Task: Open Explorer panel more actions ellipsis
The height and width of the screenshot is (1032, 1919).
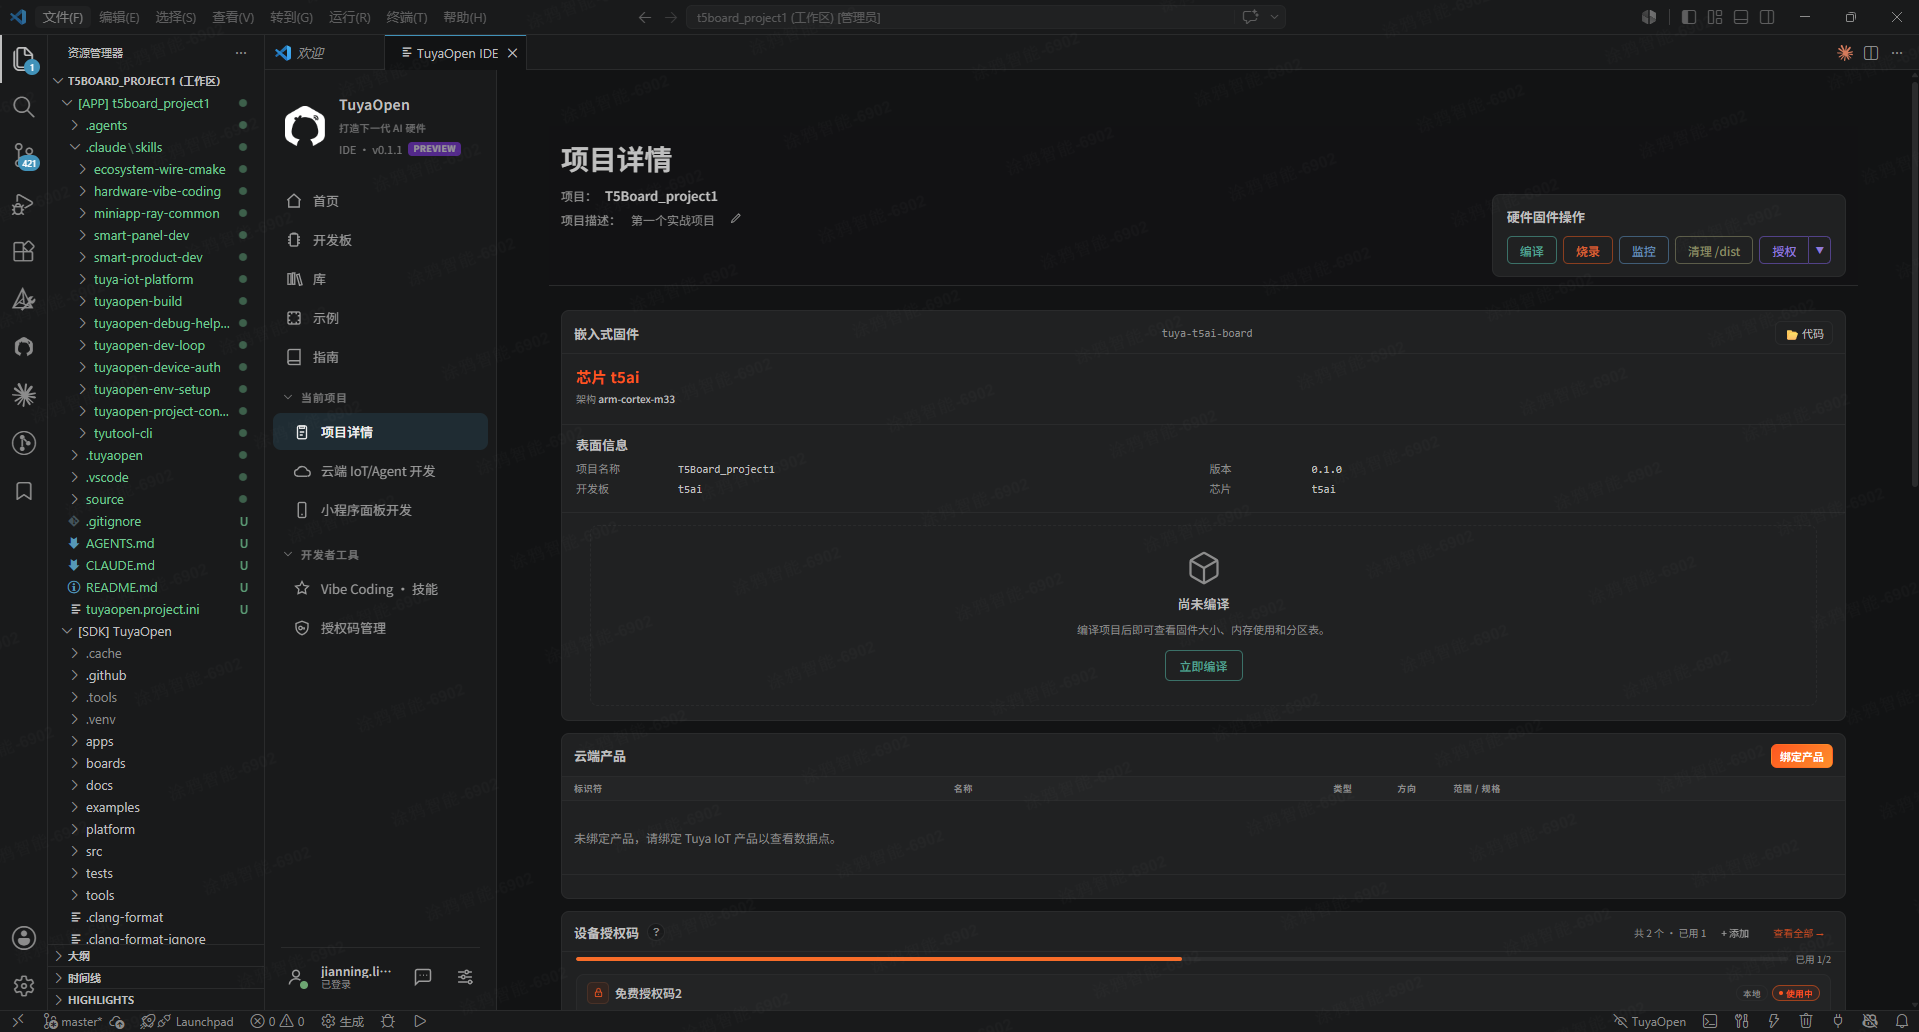Action: [240, 53]
